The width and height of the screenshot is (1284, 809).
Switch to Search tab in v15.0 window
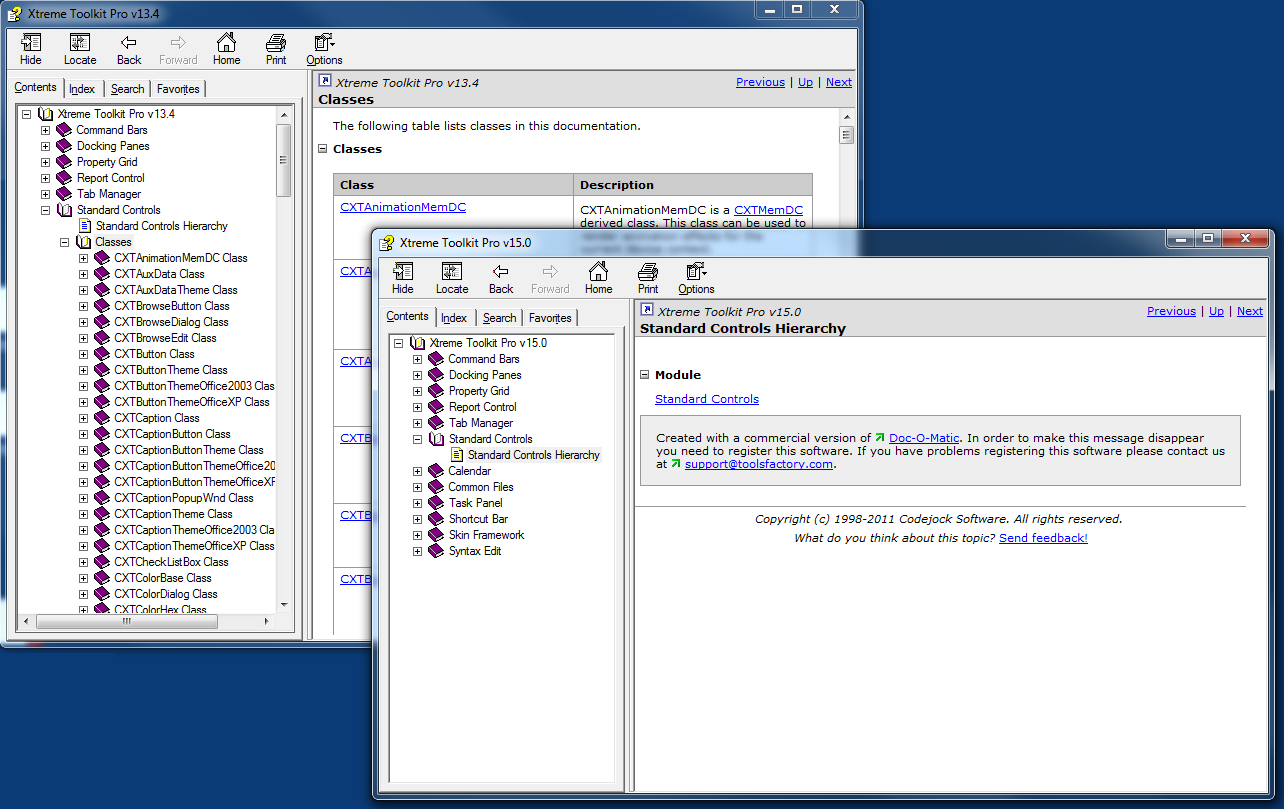click(x=499, y=318)
